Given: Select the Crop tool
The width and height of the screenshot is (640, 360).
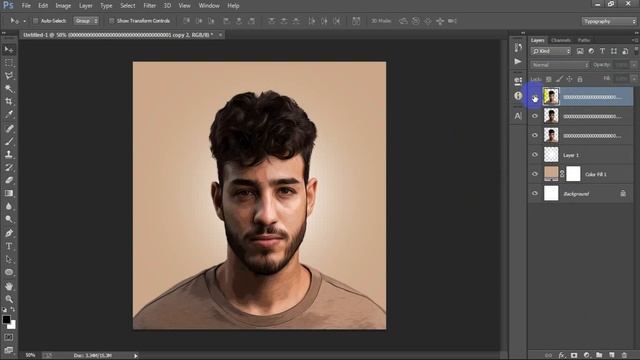Looking at the screenshot, I should tap(9, 101).
